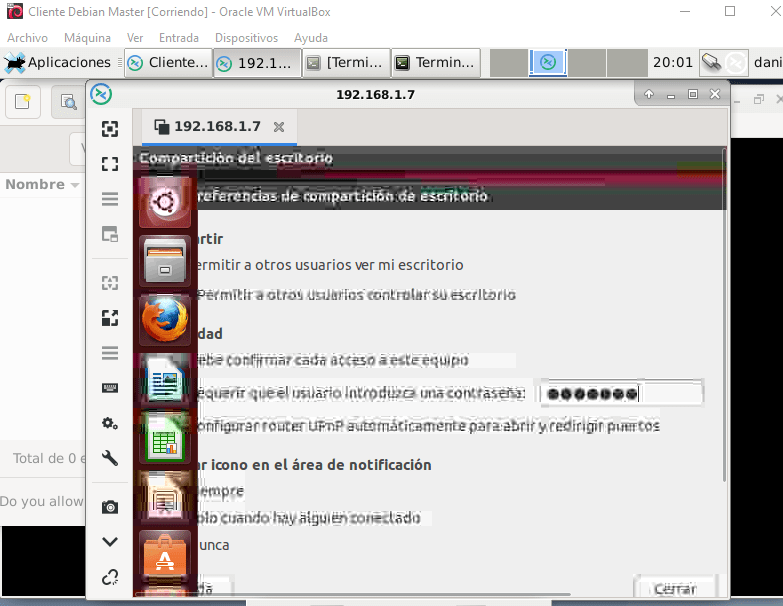Click the grab keyboard icon in Remmina sidebar
Viewport: 783px width, 606px height.
[x=110, y=387]
